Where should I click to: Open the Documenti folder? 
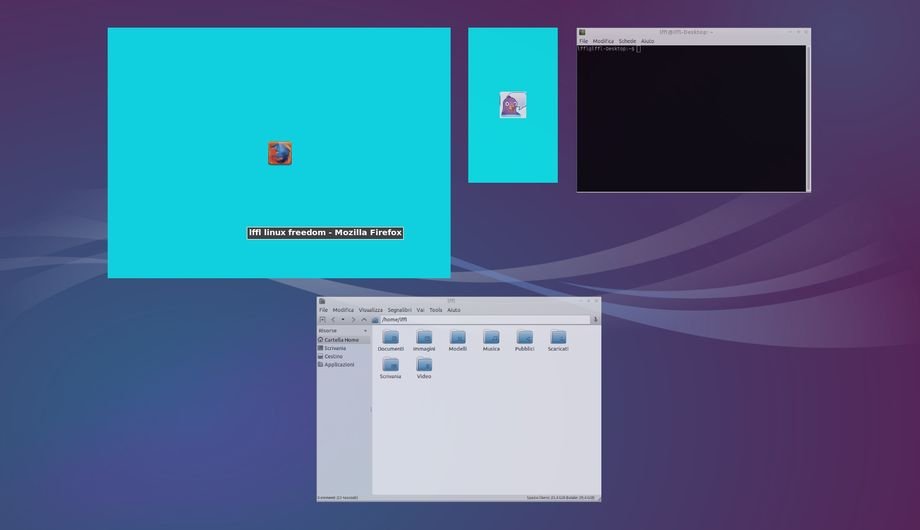point(390,339)
